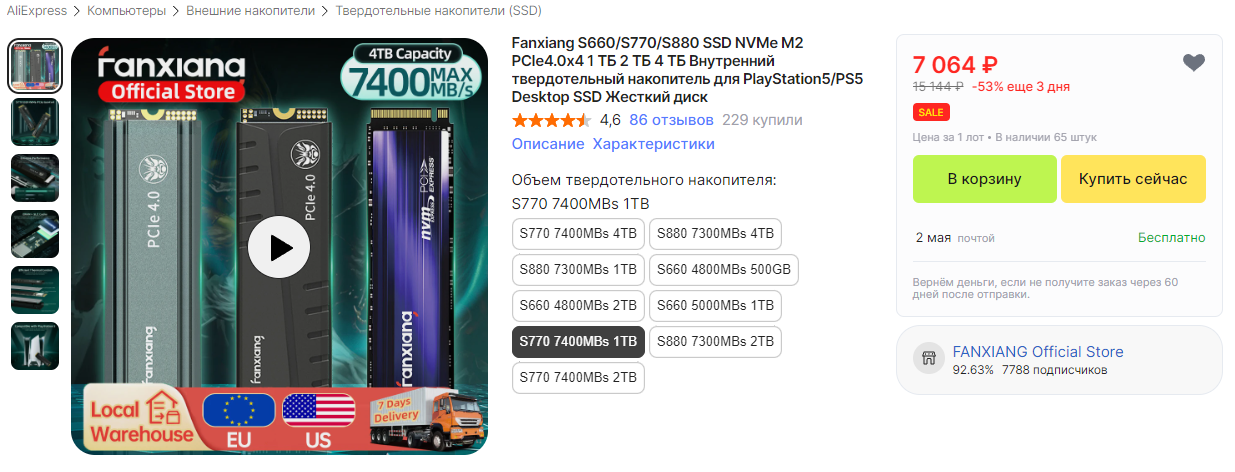
Task: Add item to cart with В корзину
Action: coord(984,179)
